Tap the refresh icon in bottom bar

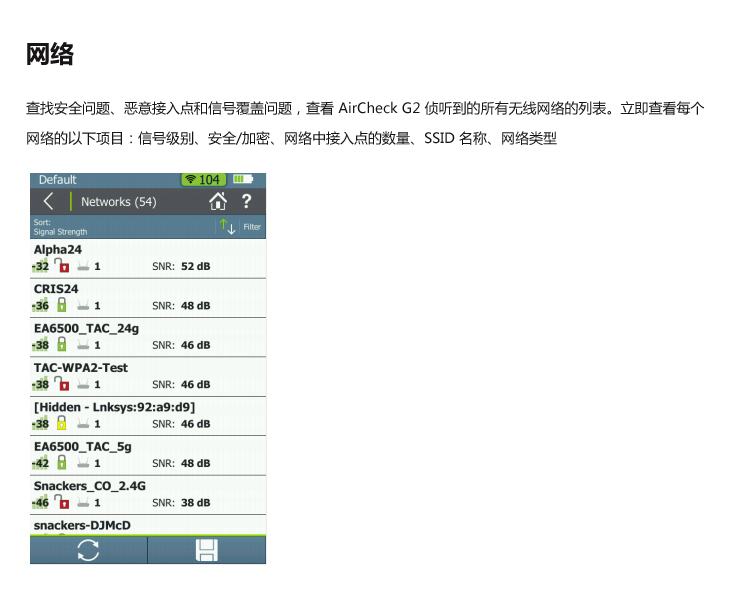pyautogui.click(x=88, y=550)
